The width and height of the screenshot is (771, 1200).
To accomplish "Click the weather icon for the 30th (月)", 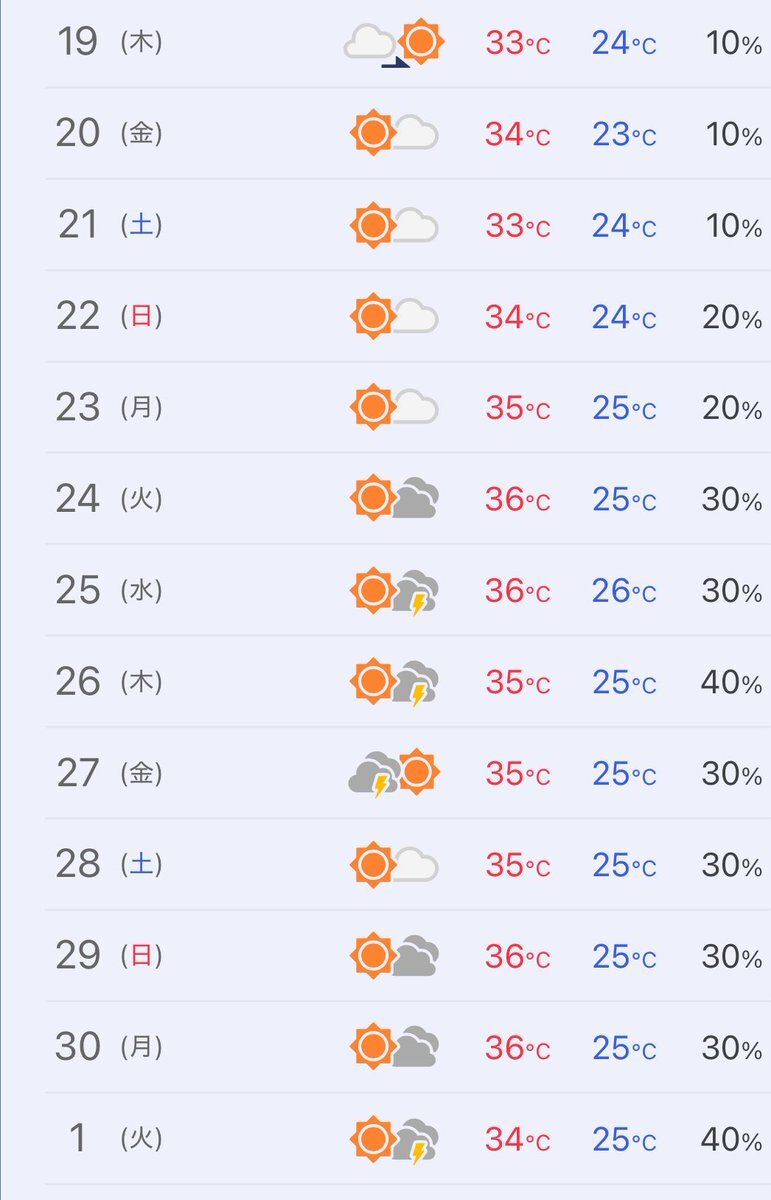I will click(394, 1047).
